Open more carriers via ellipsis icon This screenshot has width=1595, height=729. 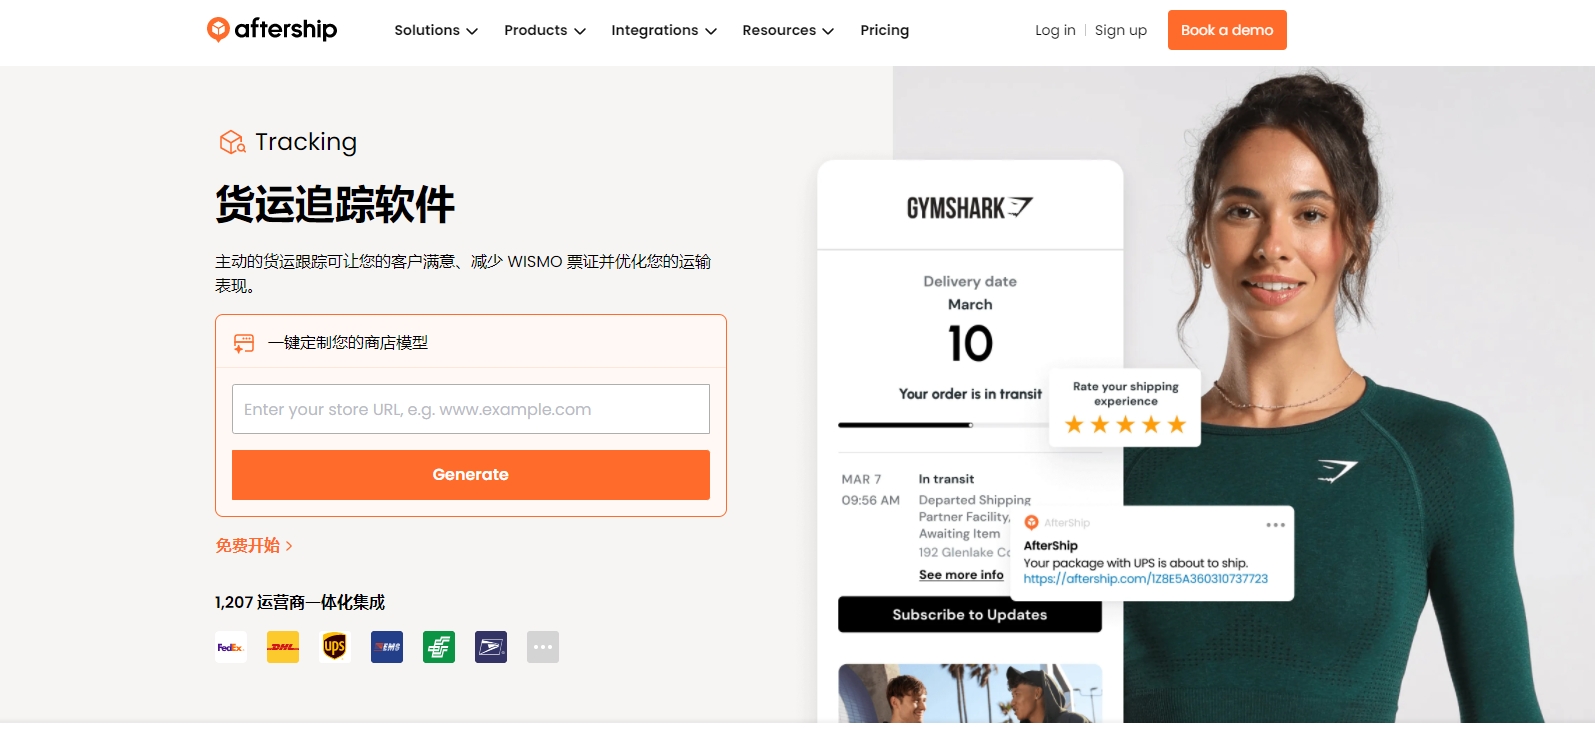point(543,647)
